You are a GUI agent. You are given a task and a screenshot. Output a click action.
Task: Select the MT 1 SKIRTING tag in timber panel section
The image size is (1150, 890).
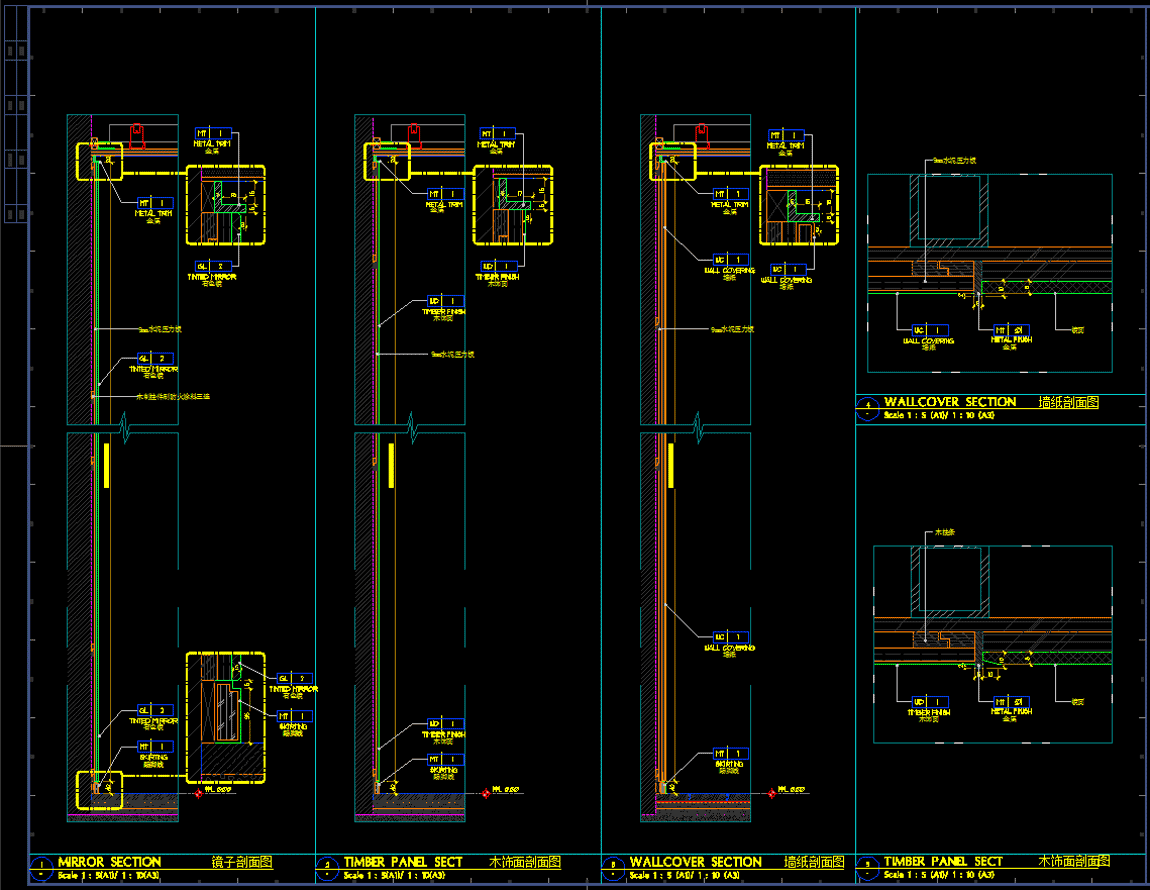pos(444,760)
